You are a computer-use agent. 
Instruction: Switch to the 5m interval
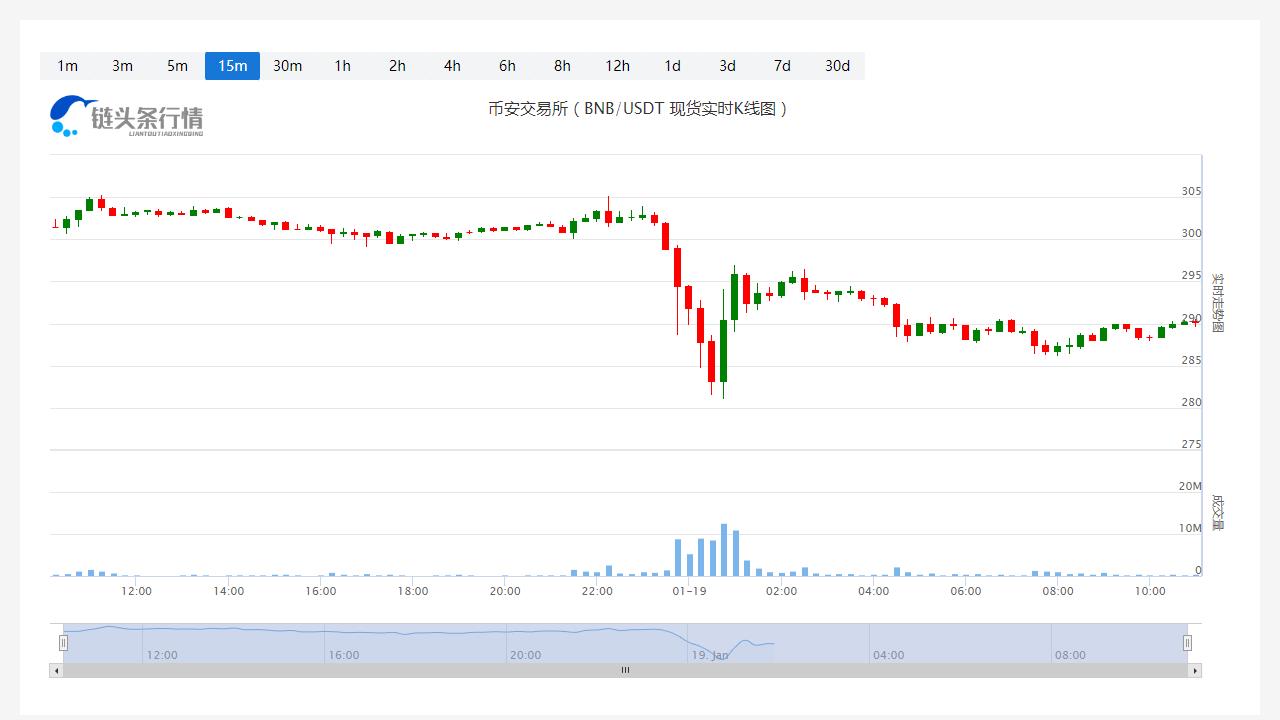click(x=177, y=66)
